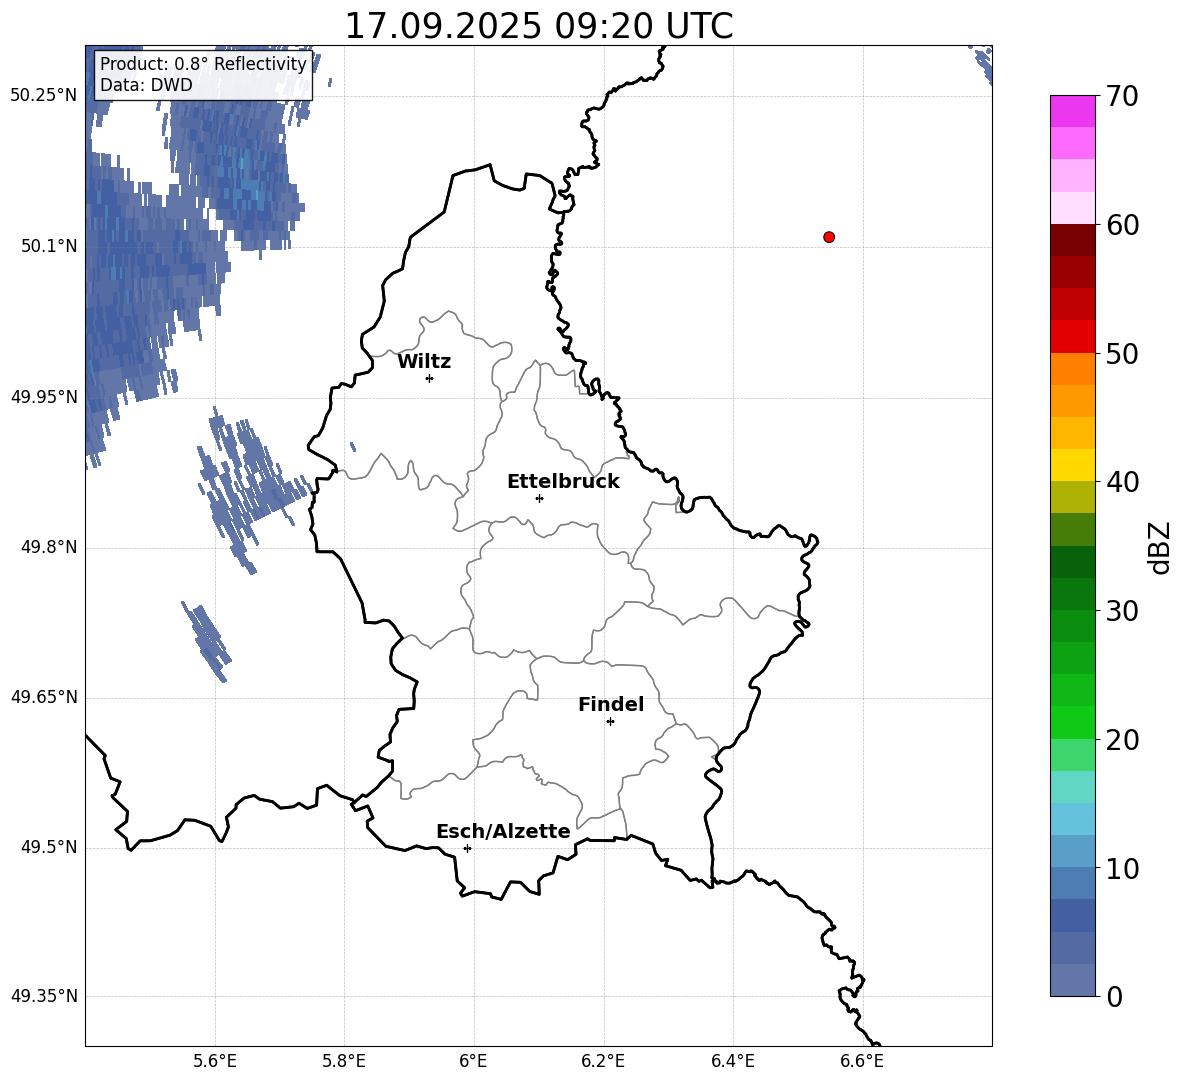Screen dimensions: 1184x1081
Task: Click the bright green swatch above 20
Action: [x=1073, y=722]
